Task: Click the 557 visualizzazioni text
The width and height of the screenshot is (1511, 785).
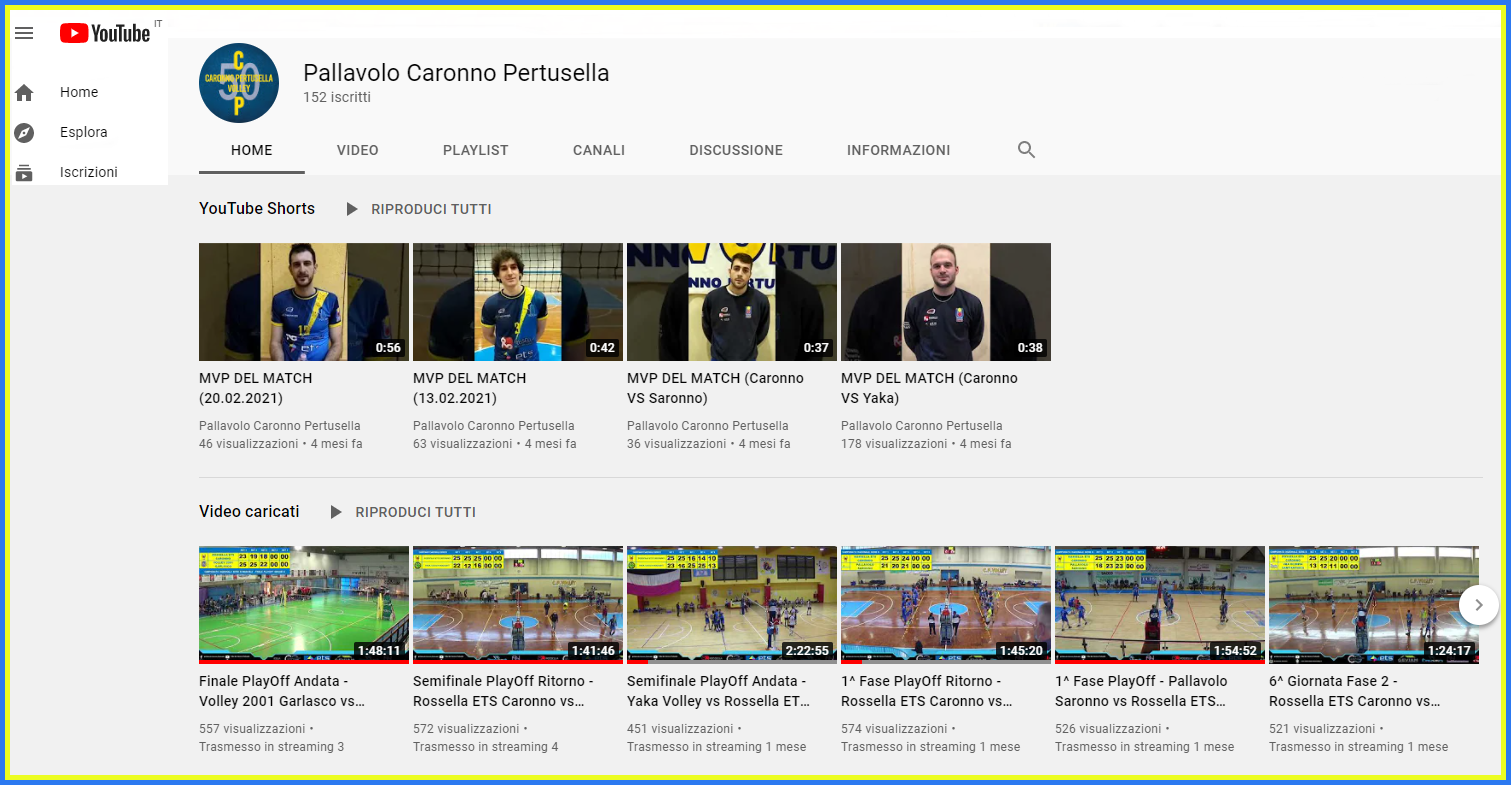Action: click(x=252, y=729)
